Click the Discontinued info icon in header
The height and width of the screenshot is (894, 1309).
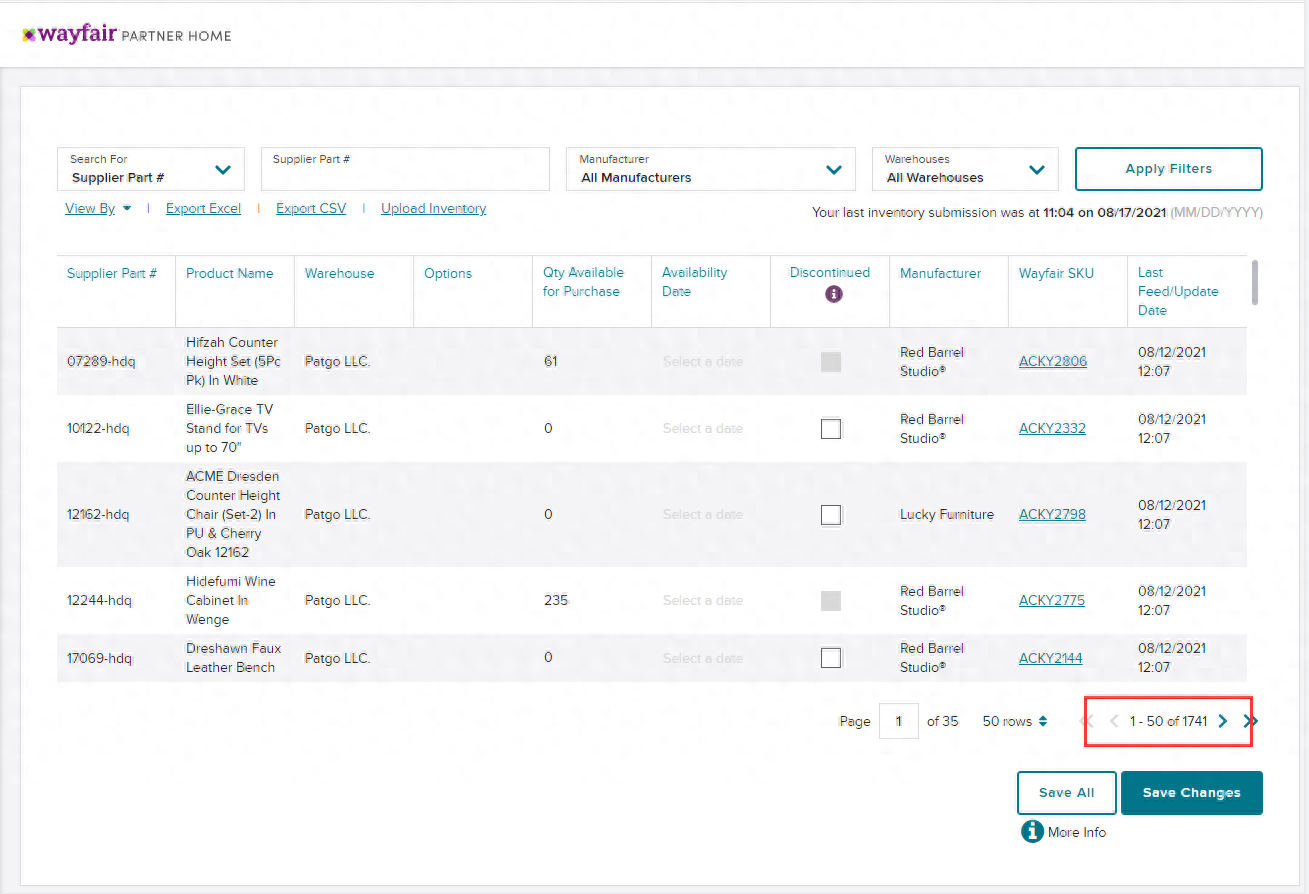tap(834, 294)
